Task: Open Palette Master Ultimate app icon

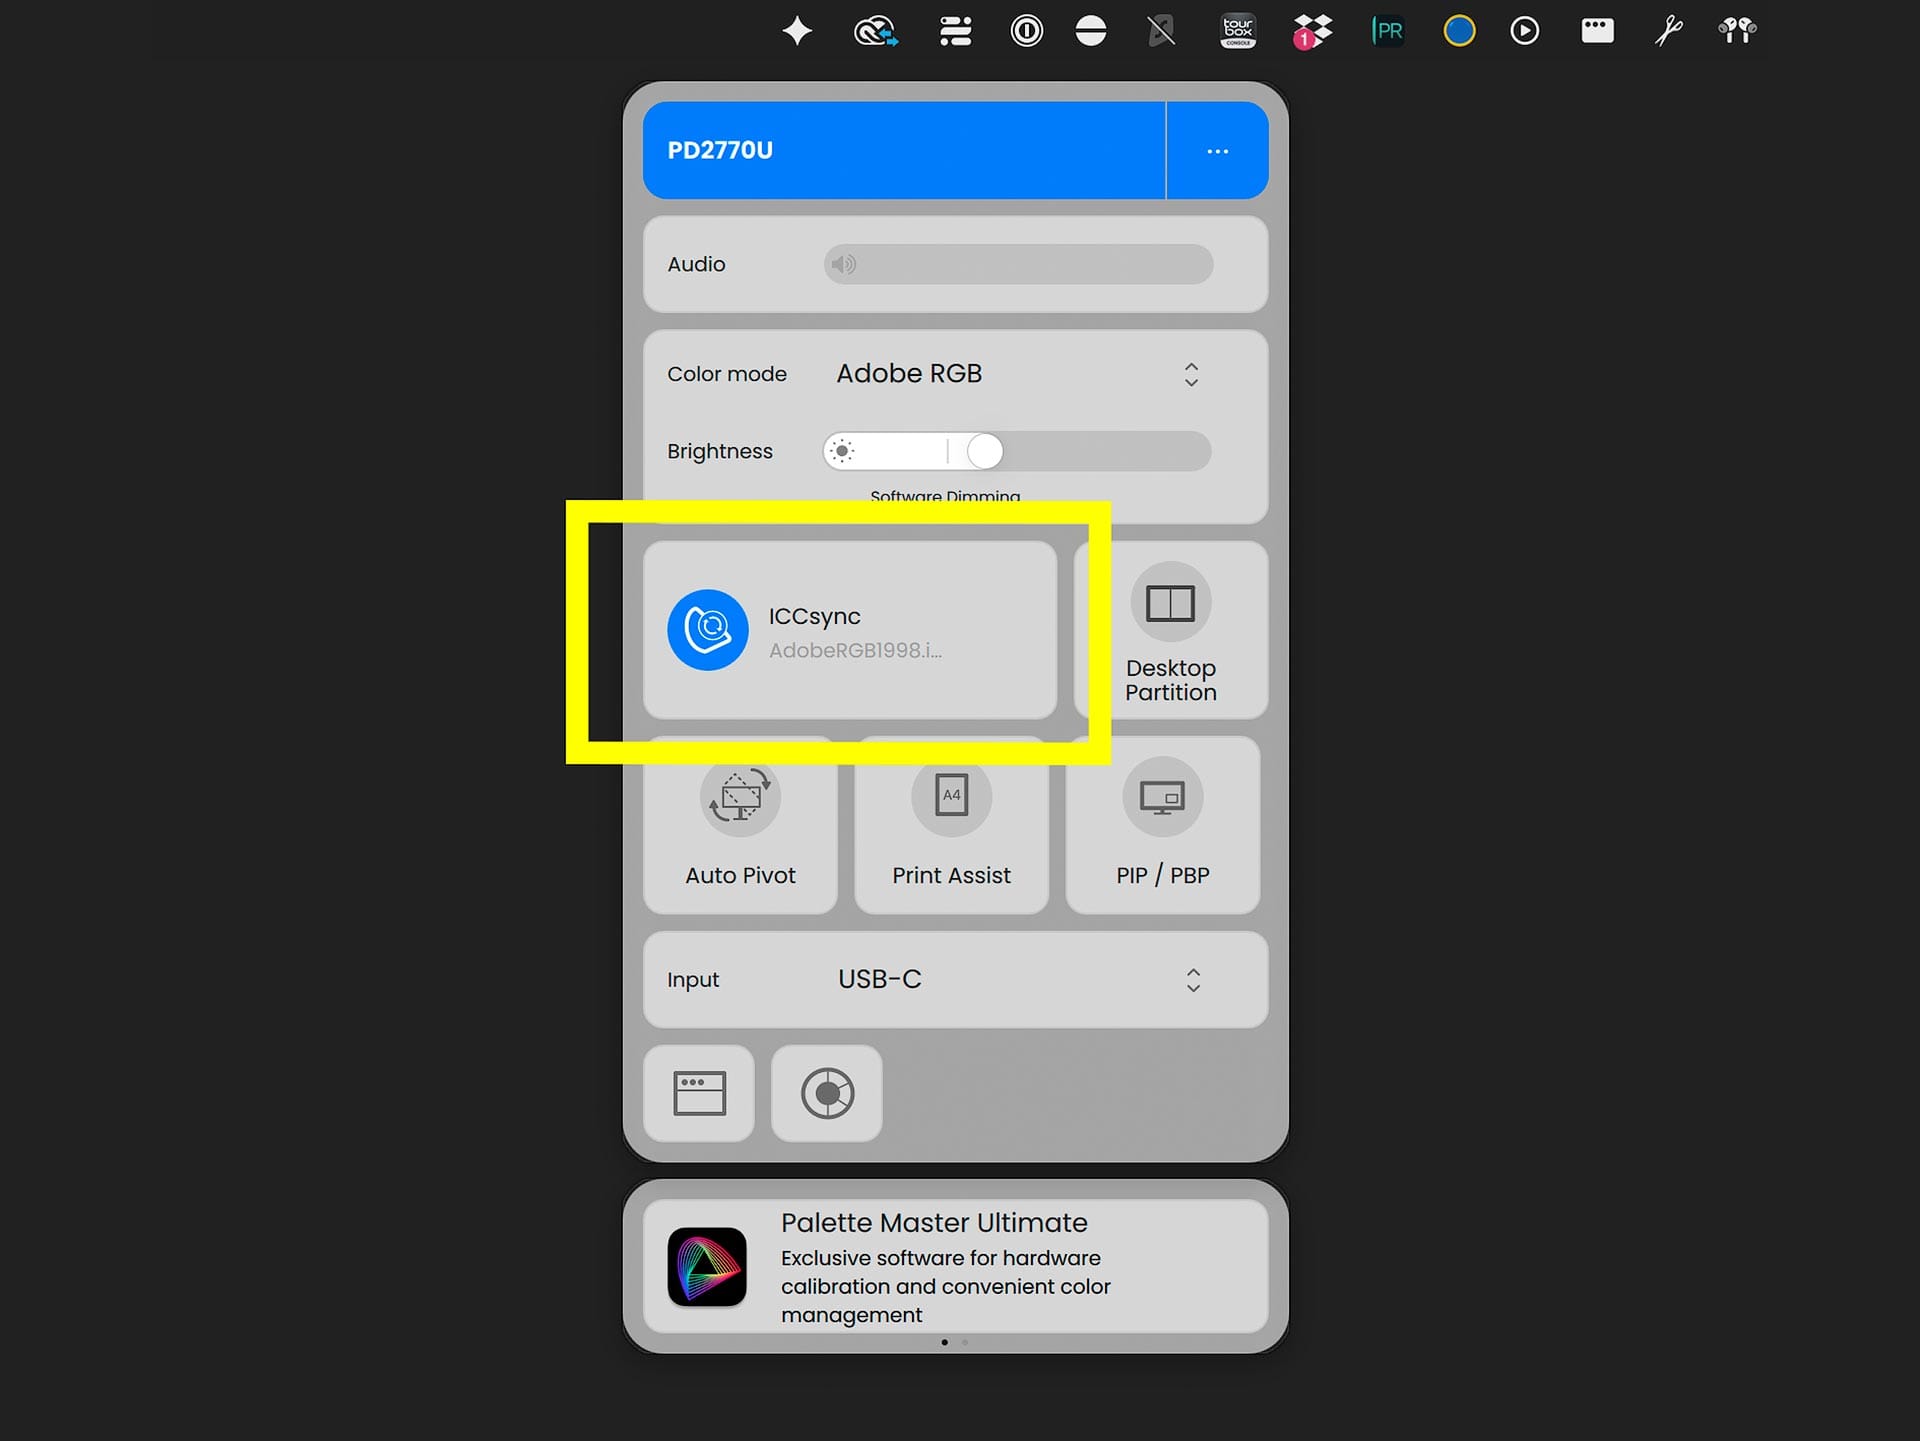Action: pos(707,1267)
